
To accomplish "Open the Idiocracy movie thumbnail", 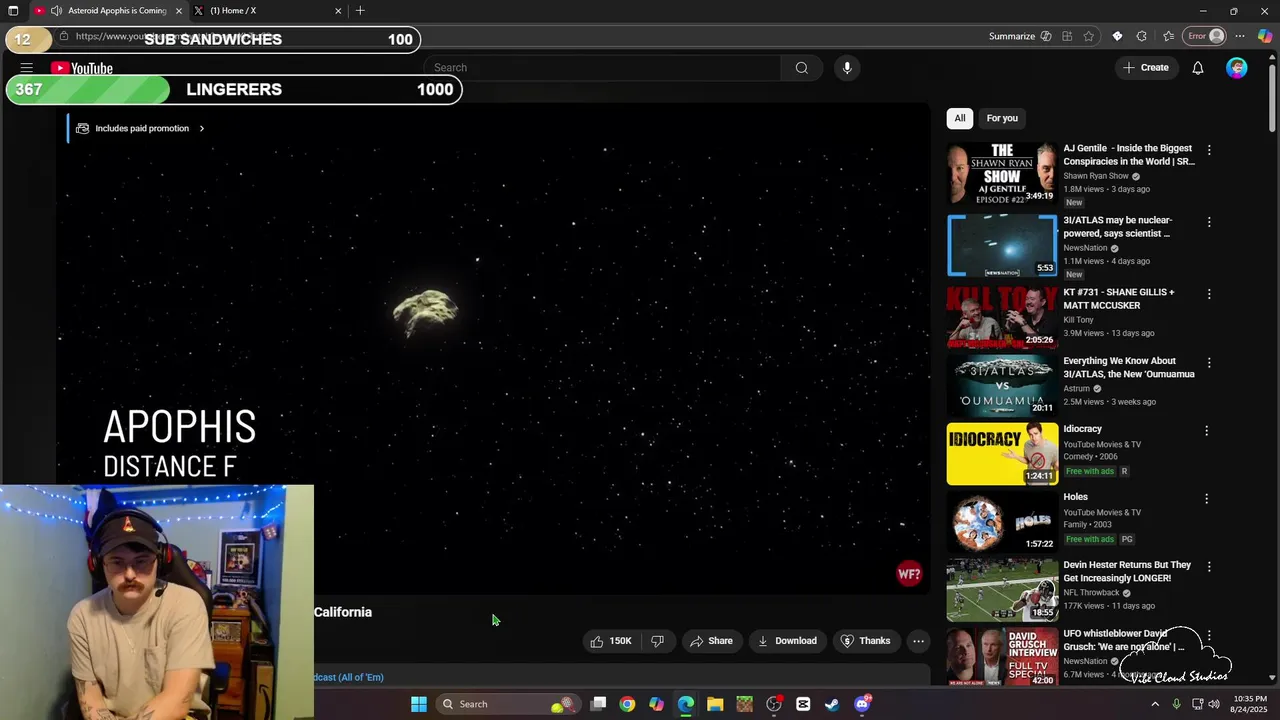I will pos(1002,453).
